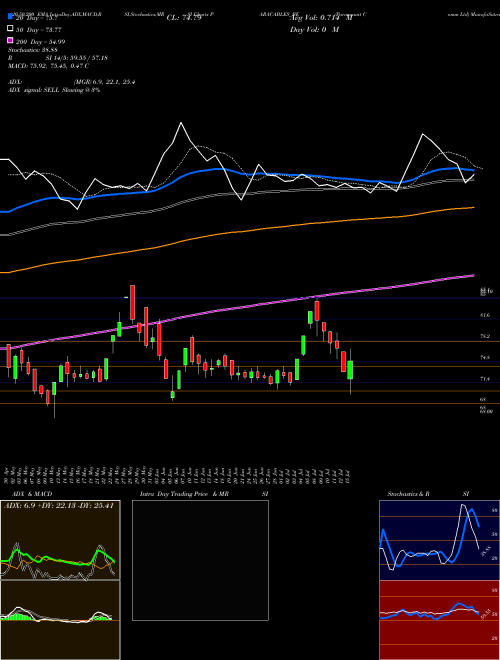Screen dimensions: 500x660
Task: Click the 'Avg Vol: 0.714 M' label
Action: [x=321, y=18]
